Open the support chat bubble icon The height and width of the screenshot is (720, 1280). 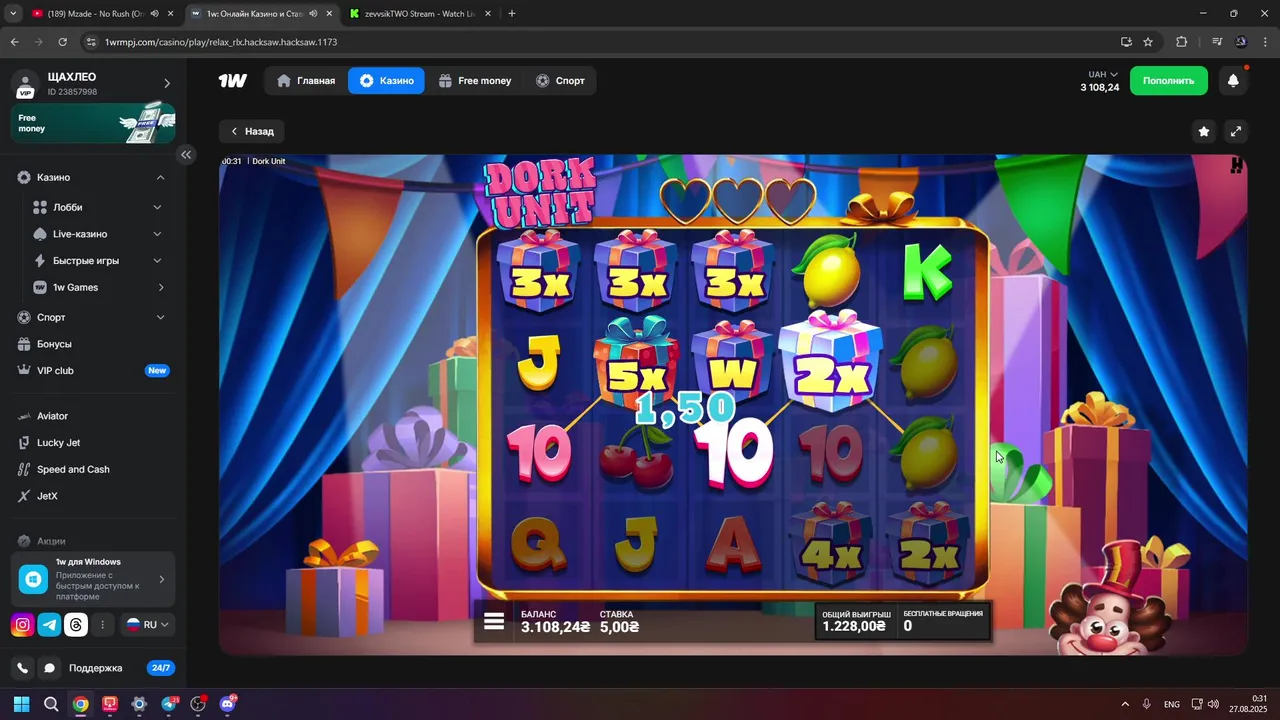point(49,668)
